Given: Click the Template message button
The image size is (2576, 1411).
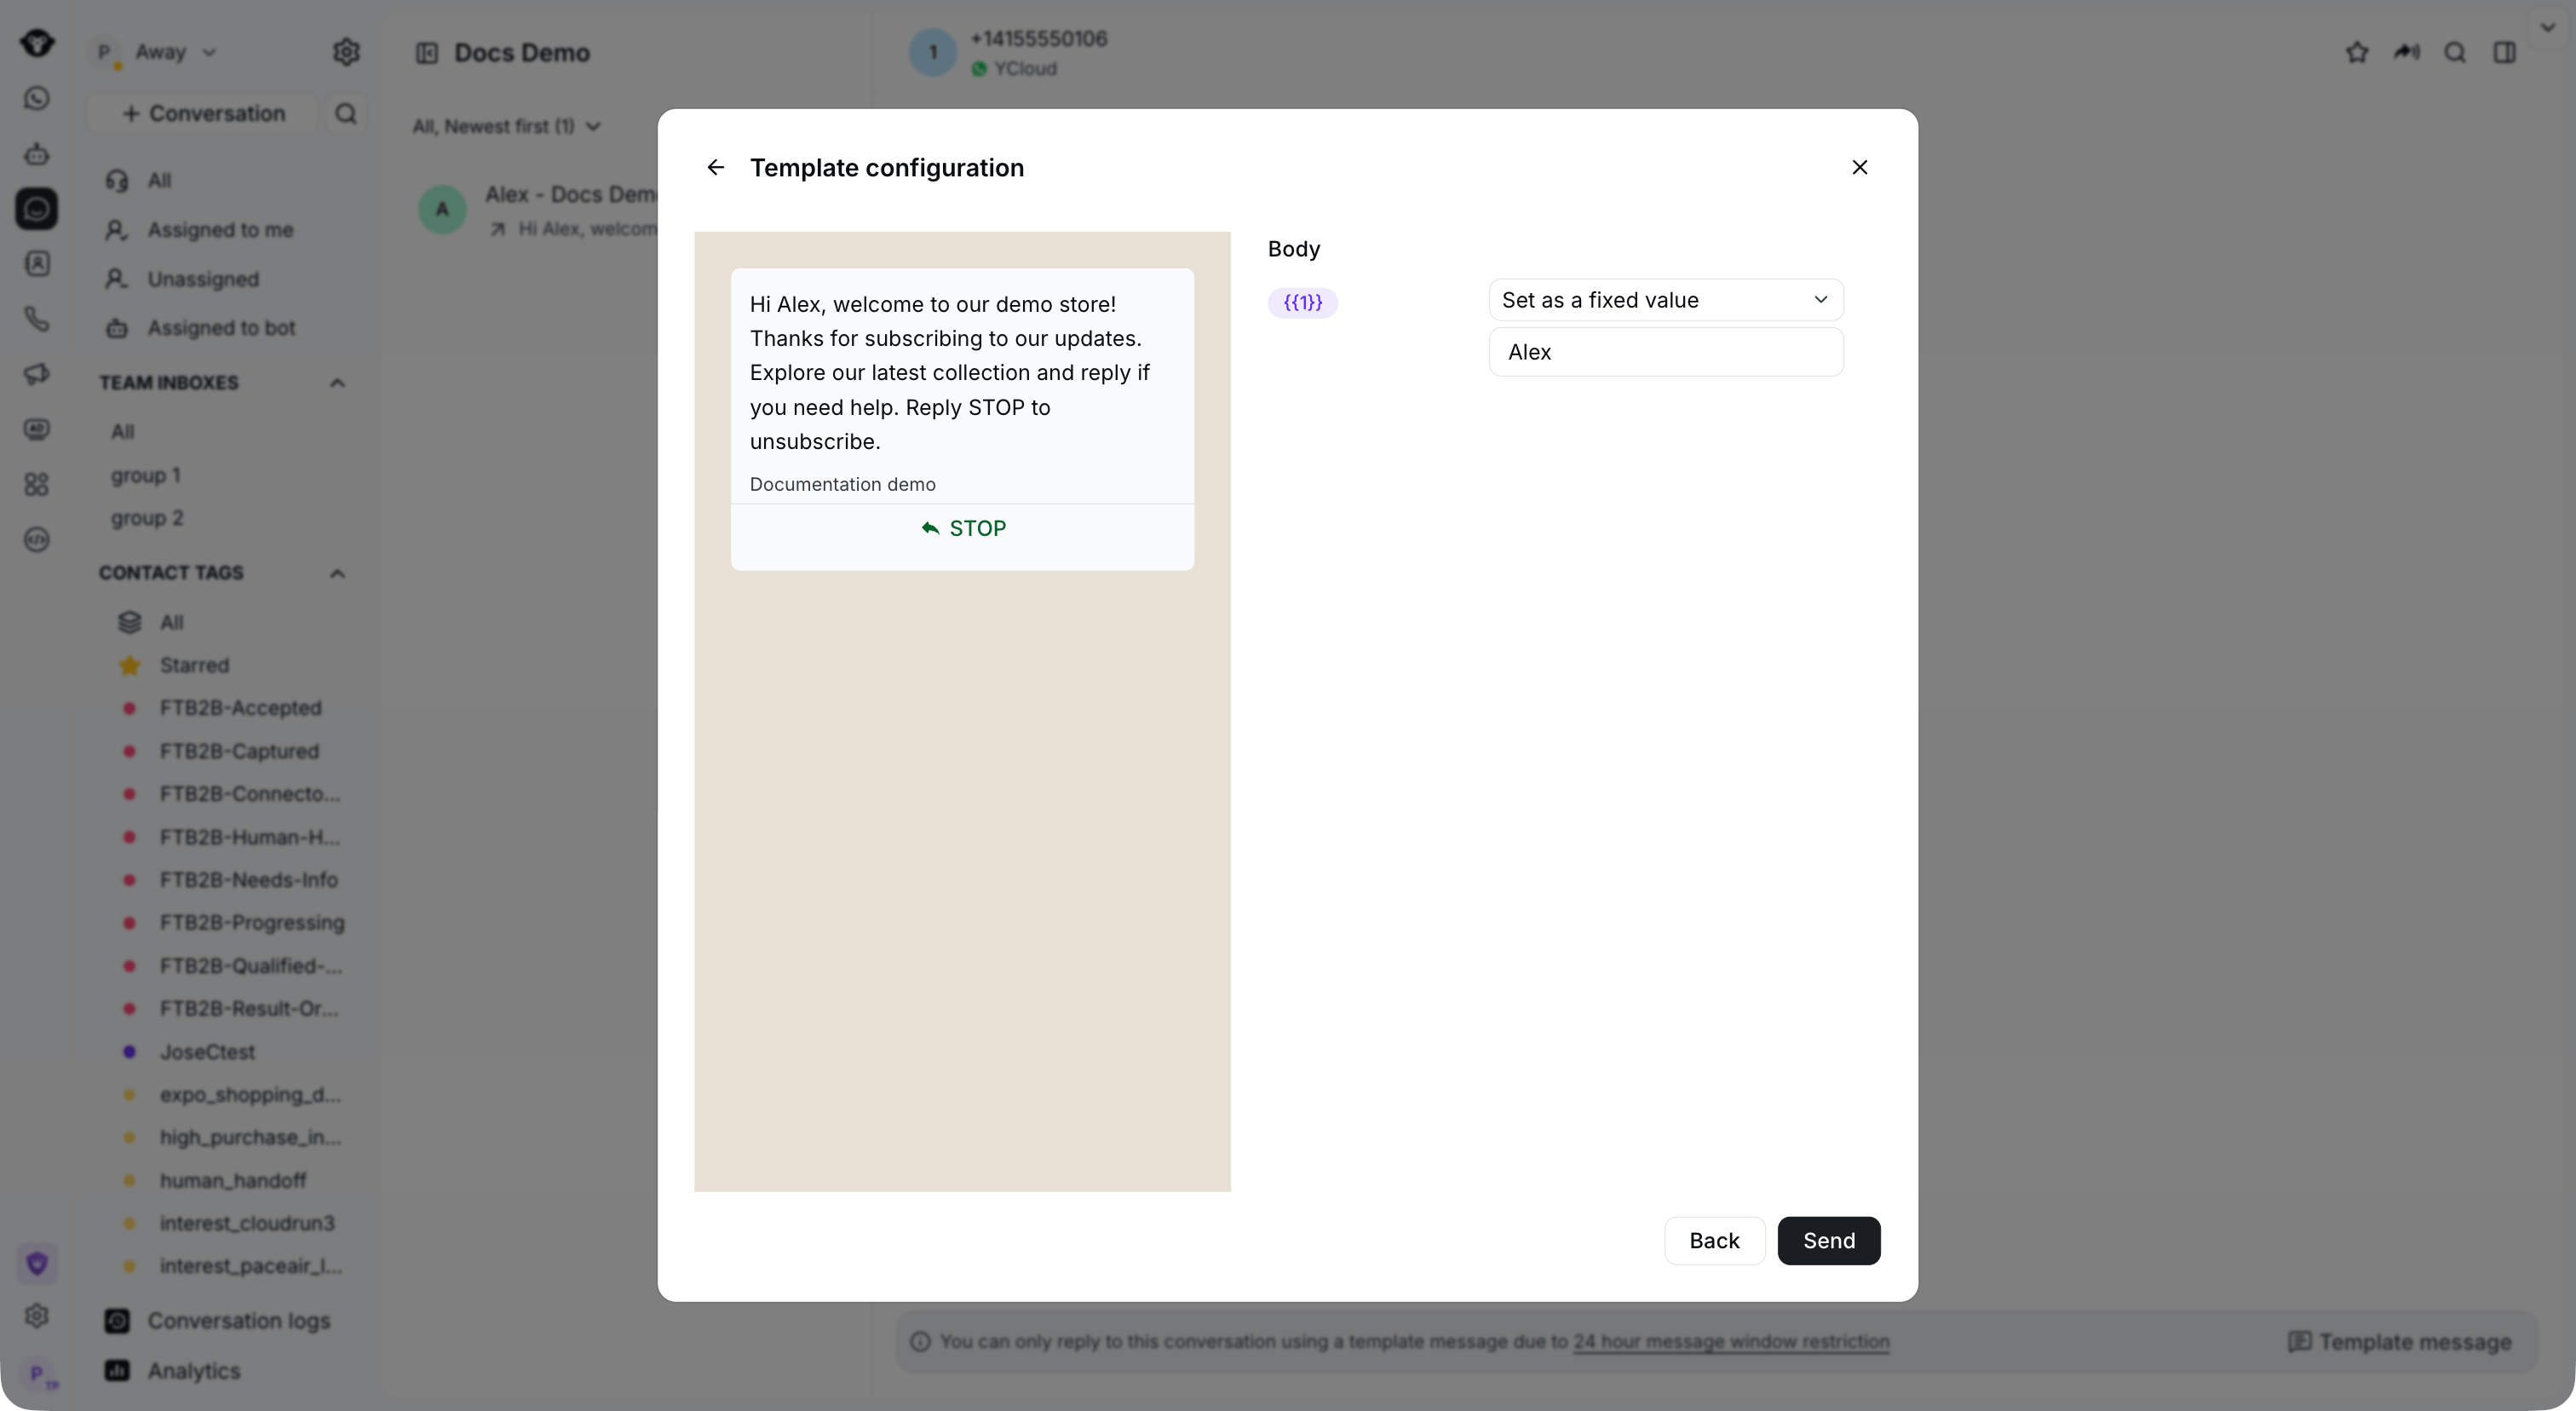Looking at the screenshot, I should 2399,1341.
